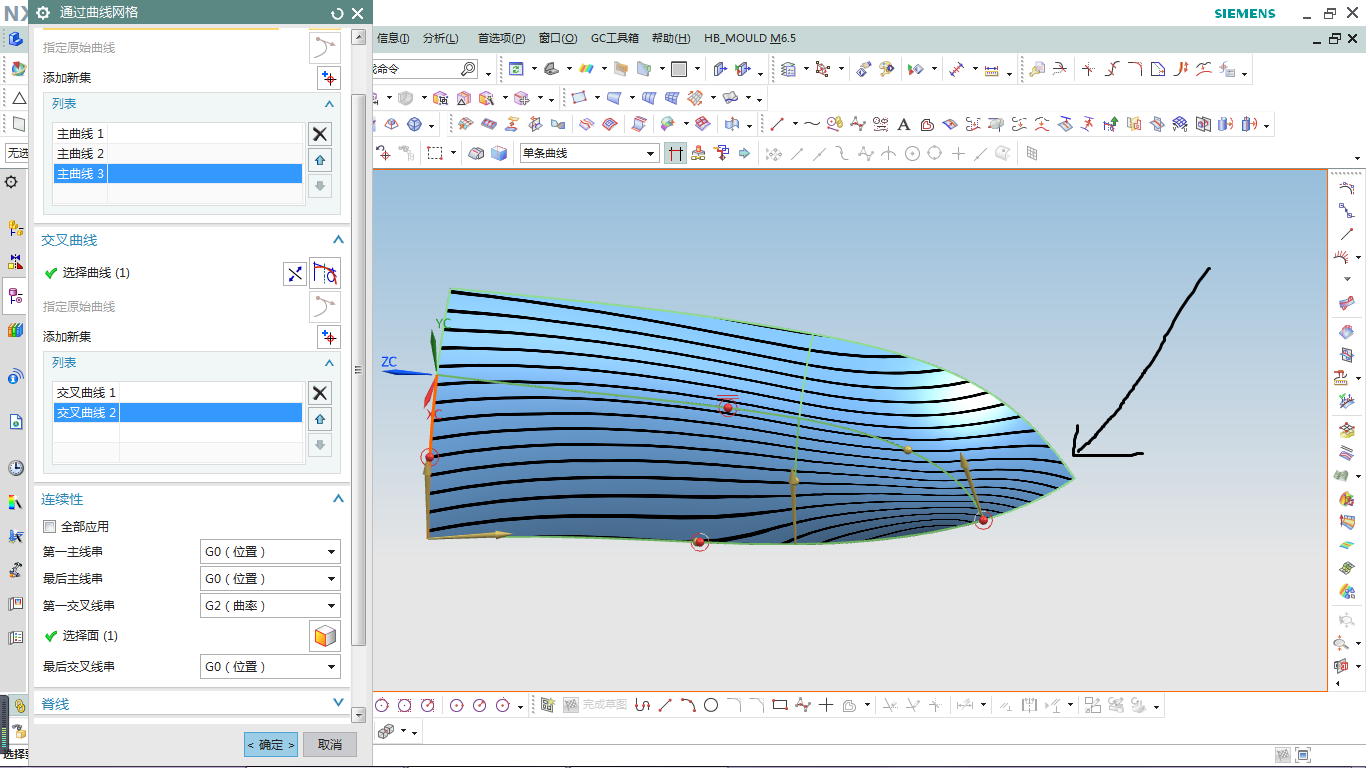Open the GC工具箱 menu
Screen dimensions: 1366x768
(614, 38)
